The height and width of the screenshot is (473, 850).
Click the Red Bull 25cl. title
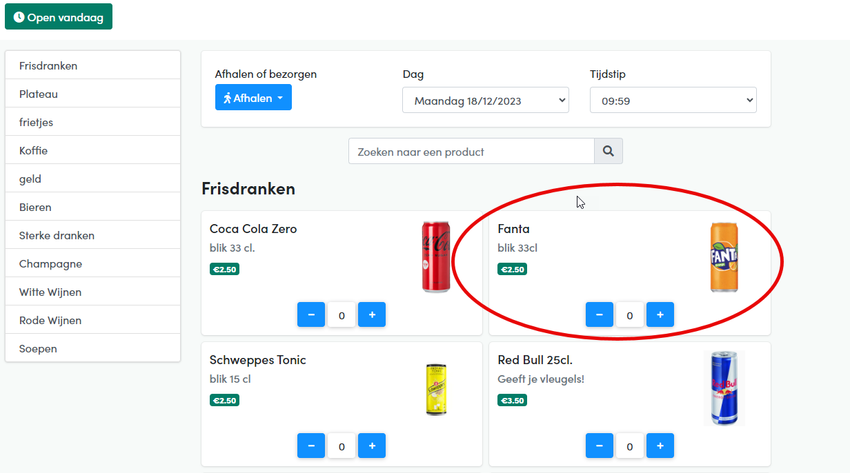click(x=535, y=360)
